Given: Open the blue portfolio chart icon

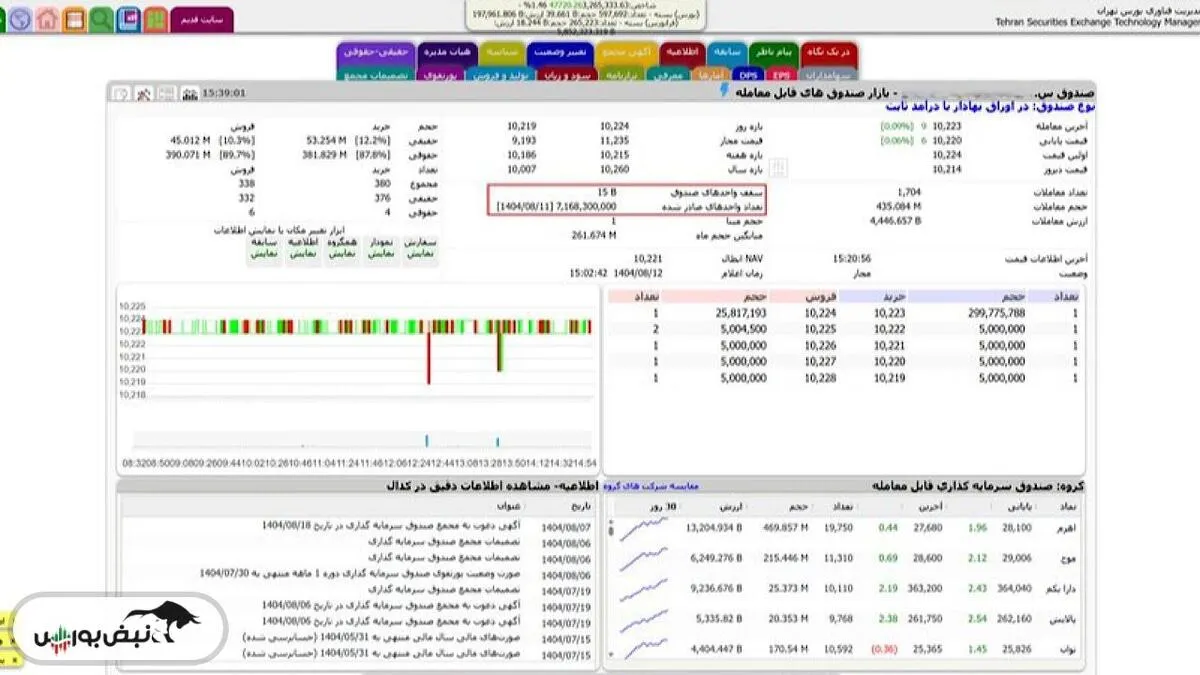Looking at the screenshot, I should [x=128, y=19].
